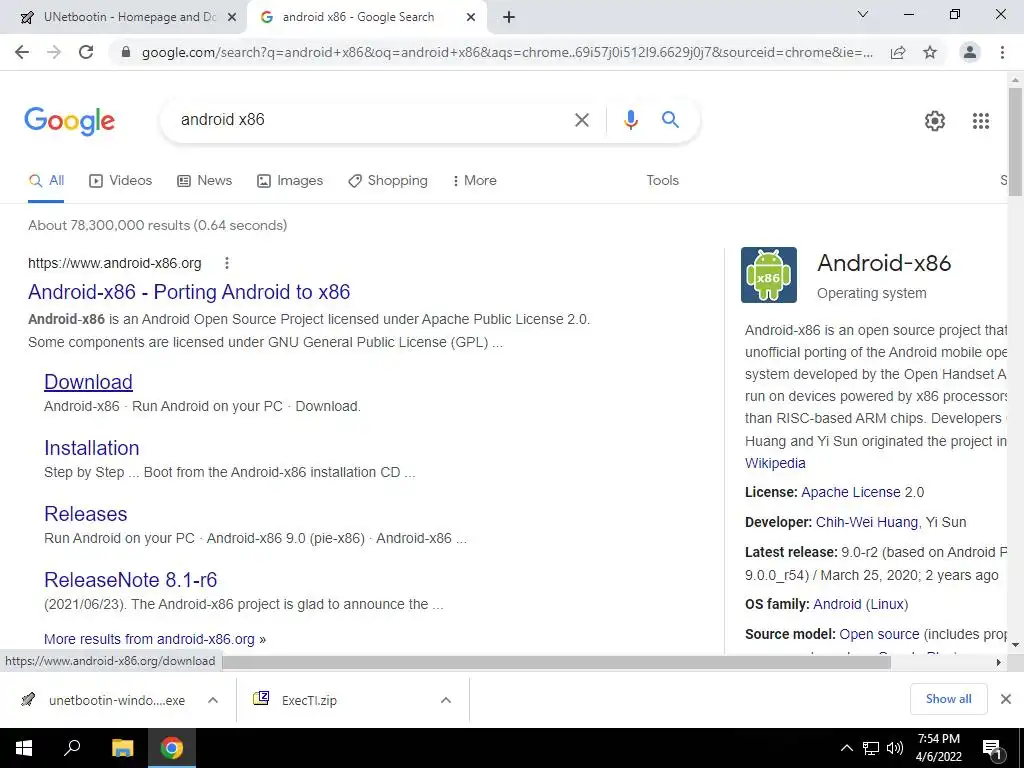Expand ExecTI.zip download options arrow
This screenshot has height=768, width=1024.
pyautogui.click(x=446, y=700)
